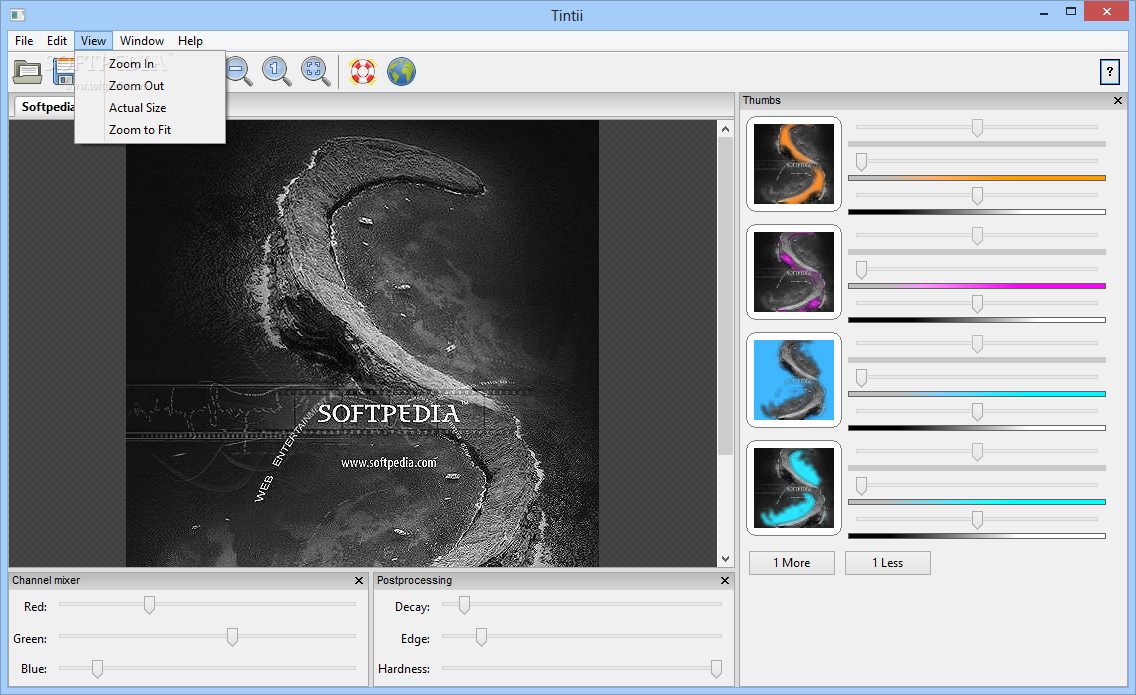Click the Blue channel slider handle
The height and width of the screenshot is (695, 1136).
pos(97,669)
